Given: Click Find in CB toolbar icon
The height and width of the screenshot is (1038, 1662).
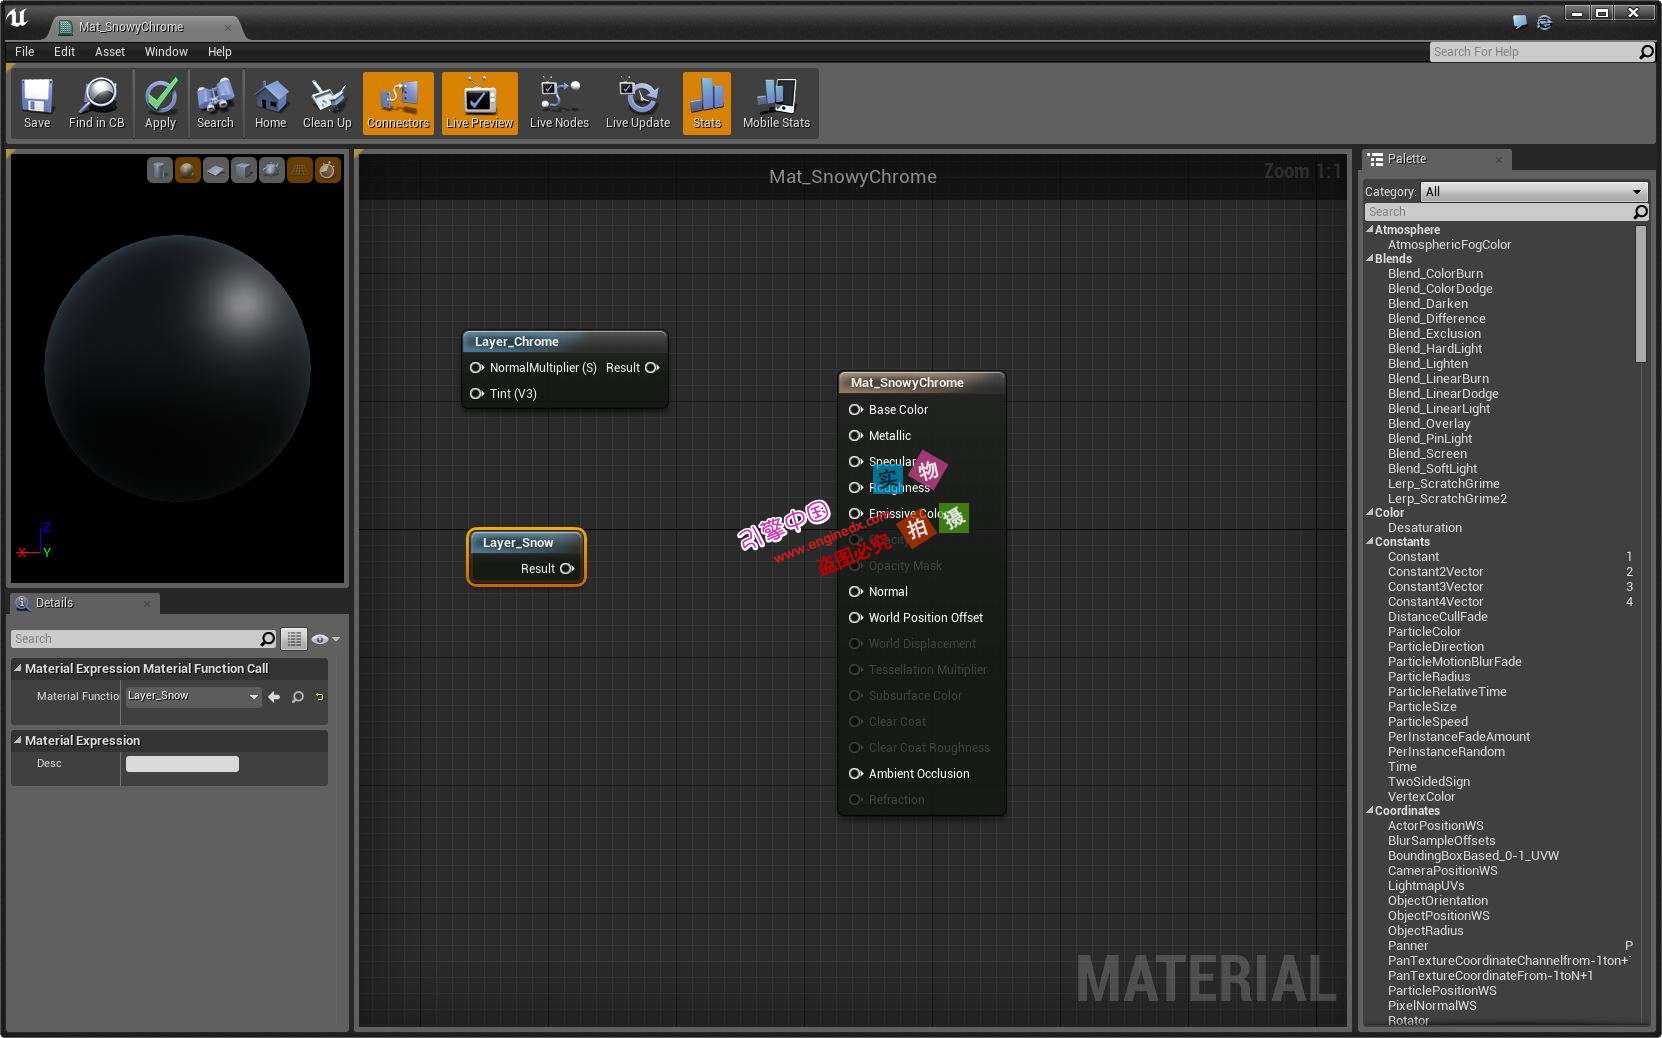Looking at the screenshot, I should (97, 103).
